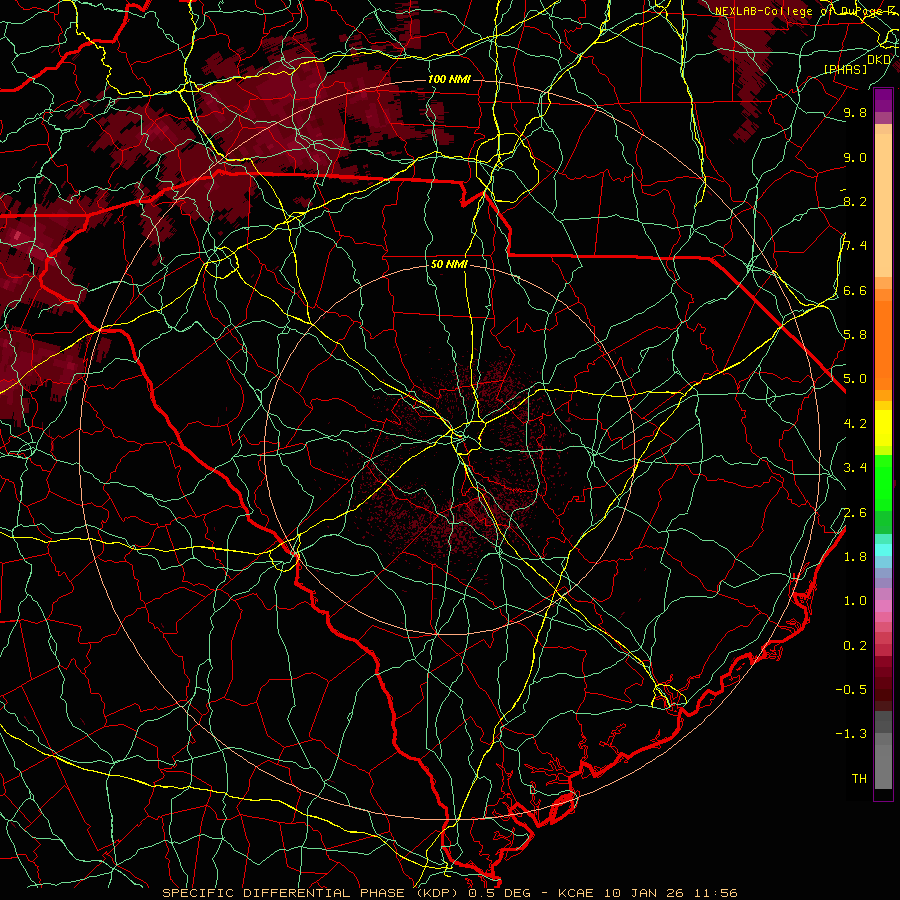This screenshot has width=900, height=900.
Task: Click the 9.8 legend value
Action: point(855,112)
